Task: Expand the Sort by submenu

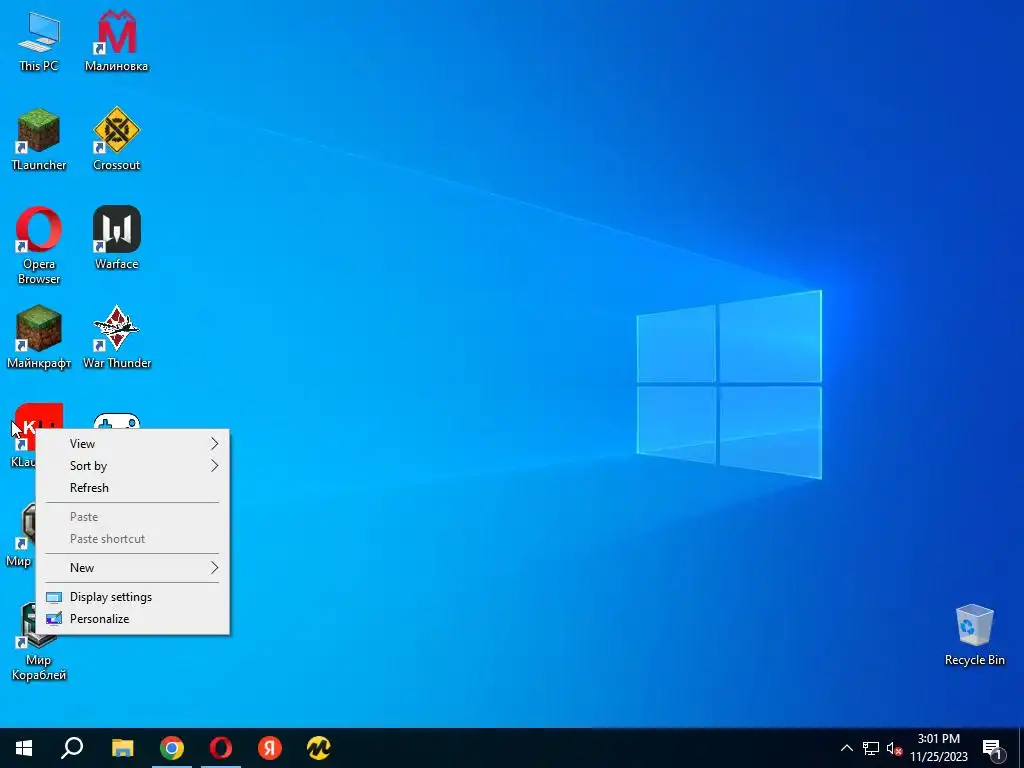Action: (x=132, y=466)
